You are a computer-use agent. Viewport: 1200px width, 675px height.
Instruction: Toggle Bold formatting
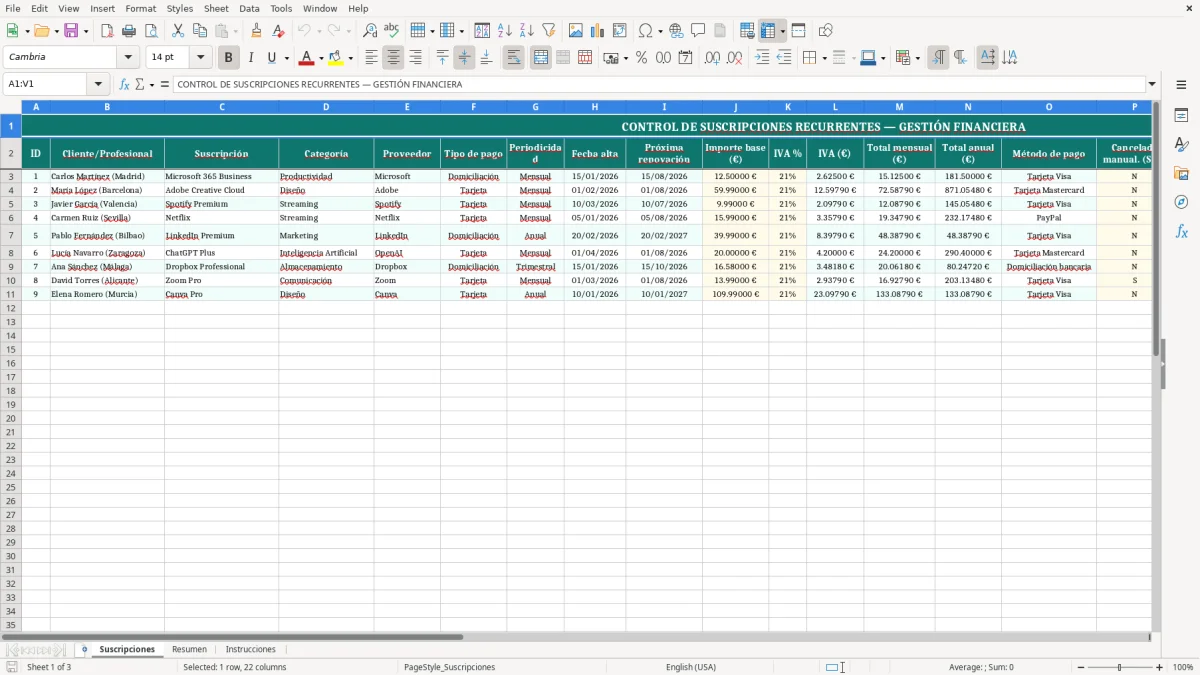click(229, 58)
